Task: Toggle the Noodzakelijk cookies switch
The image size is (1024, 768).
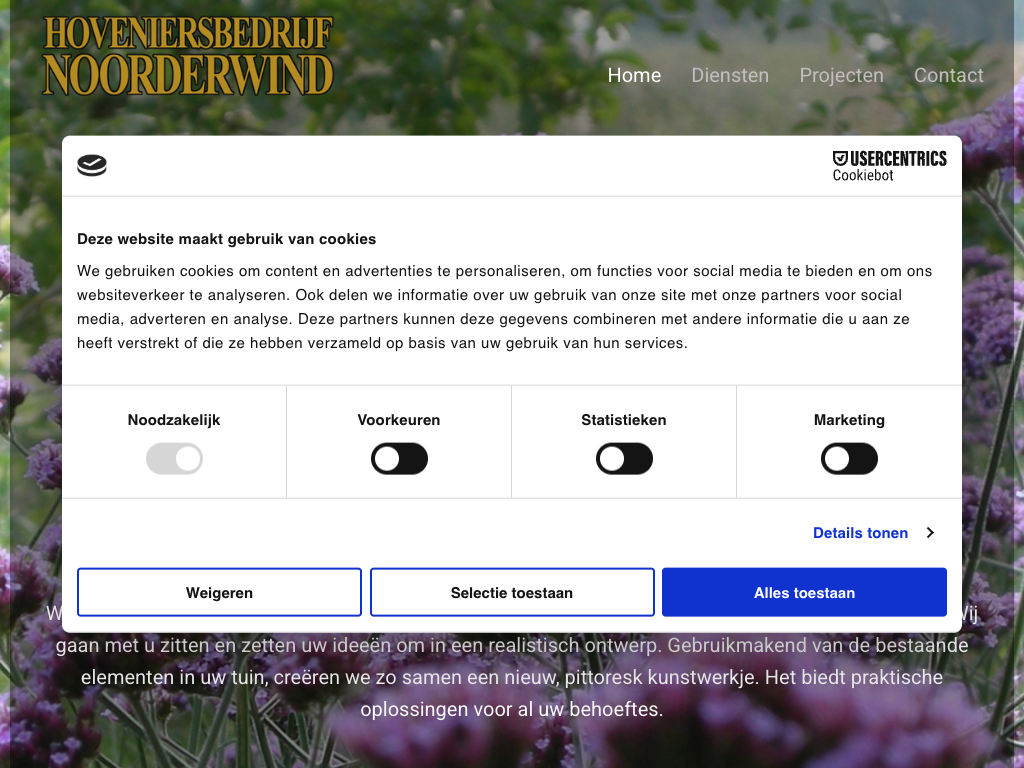Action: click(x=174, y=460)
